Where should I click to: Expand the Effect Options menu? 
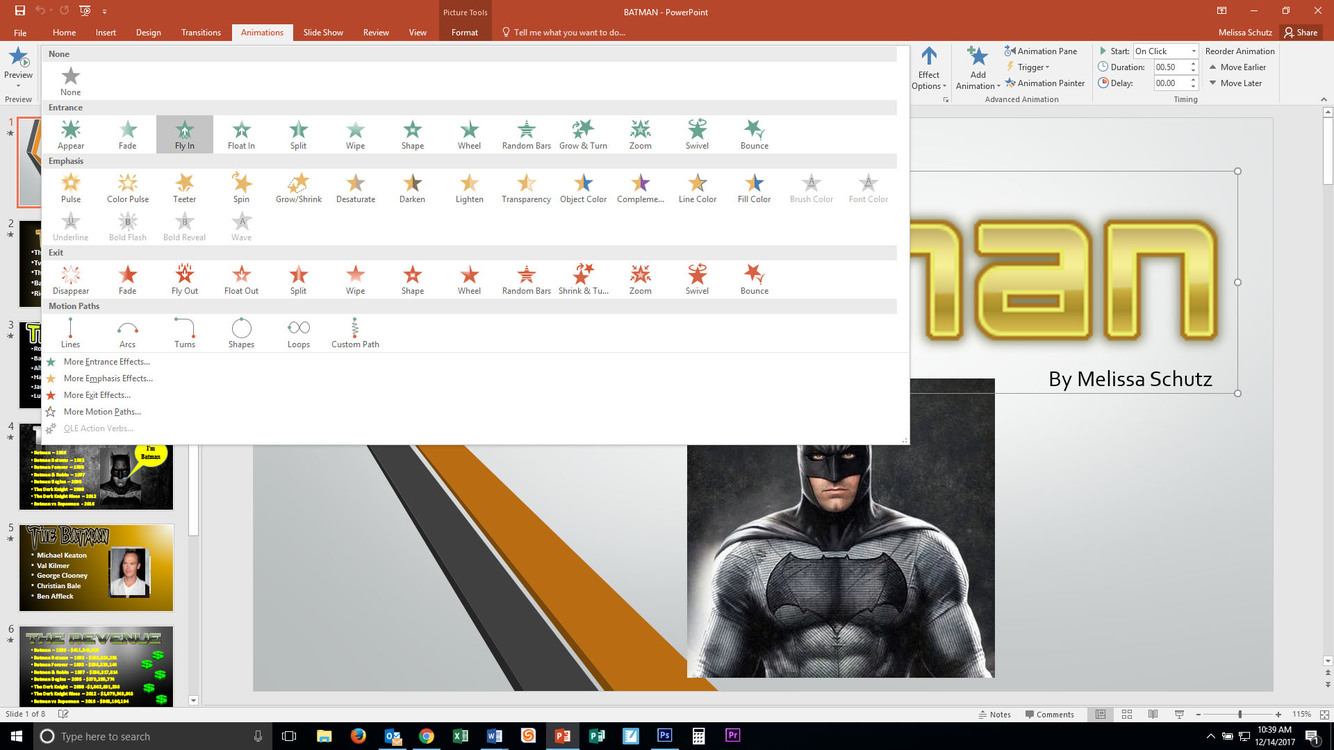pyautogui.click(x=929, y=68)
